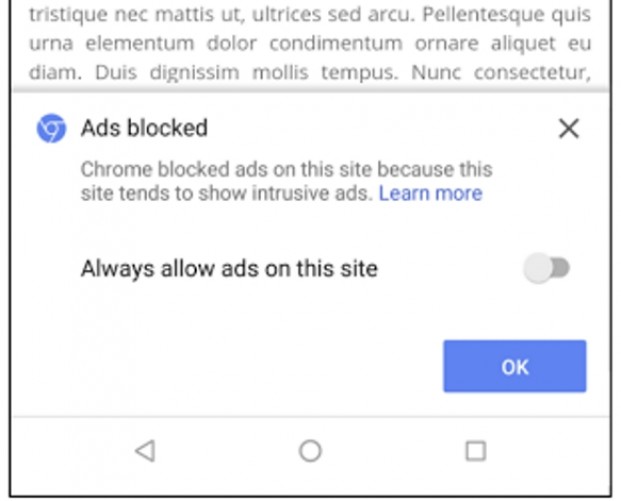Image resolution: width=621 pixels, height=501 pixels.
Task: Open recent apps with the square icon
Action: (x=476, y=451)
